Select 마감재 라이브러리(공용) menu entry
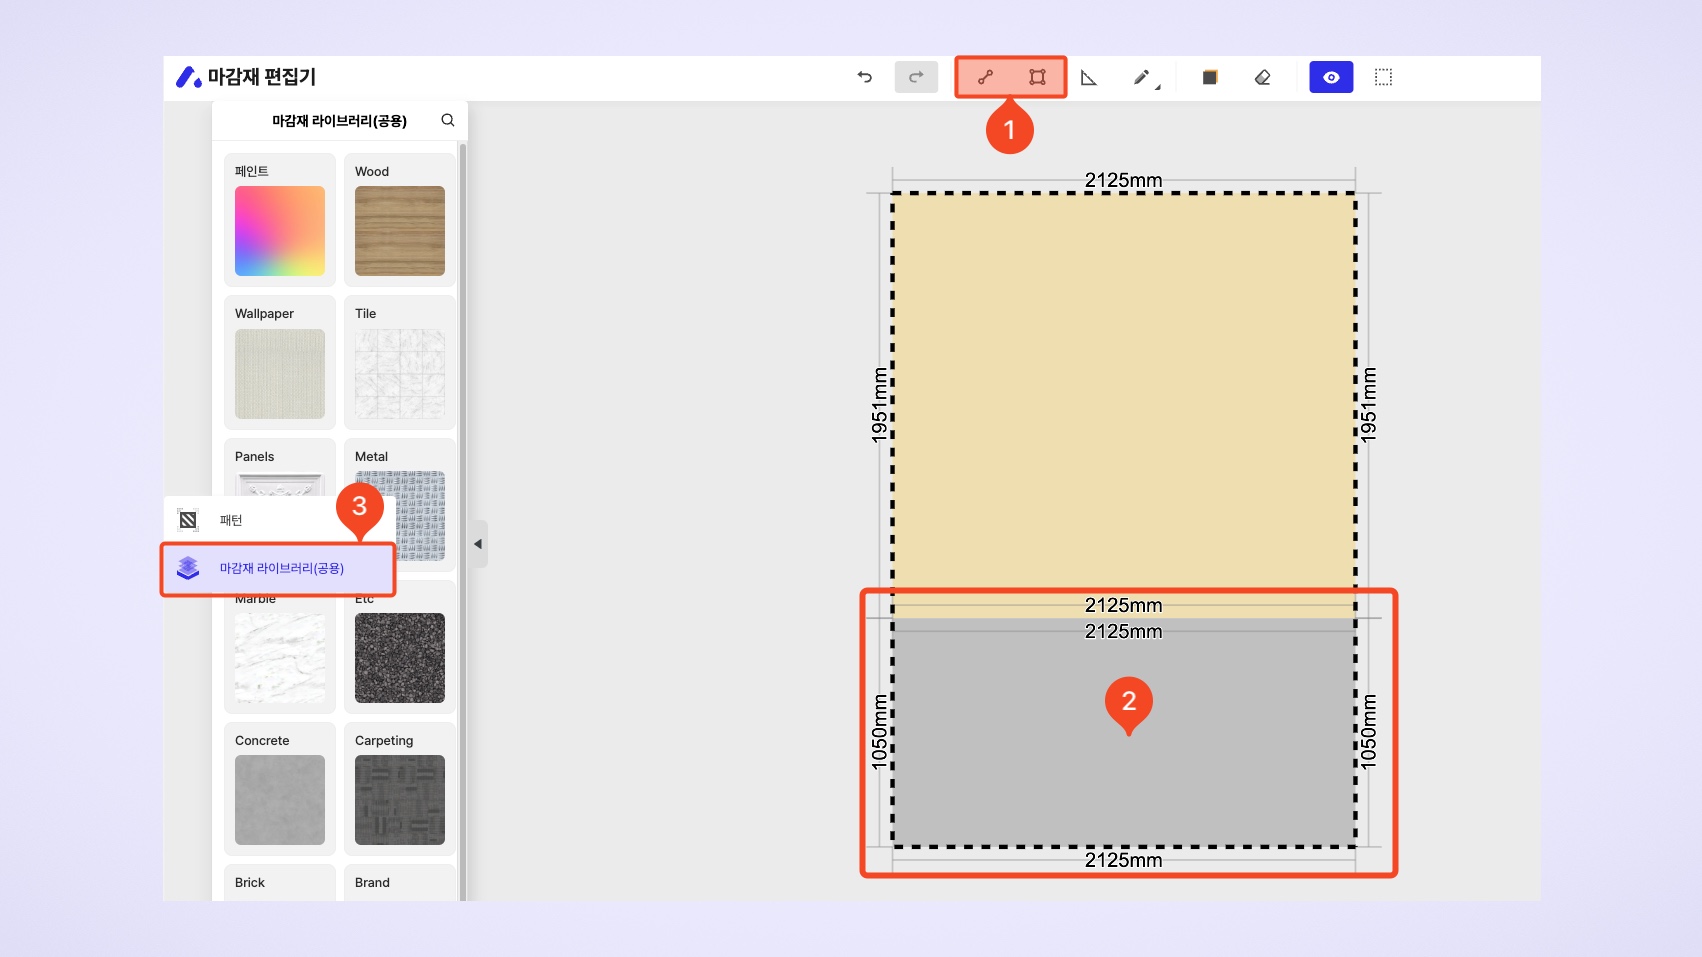Screen dimensions: 1702x957 (x=278, y=568)
